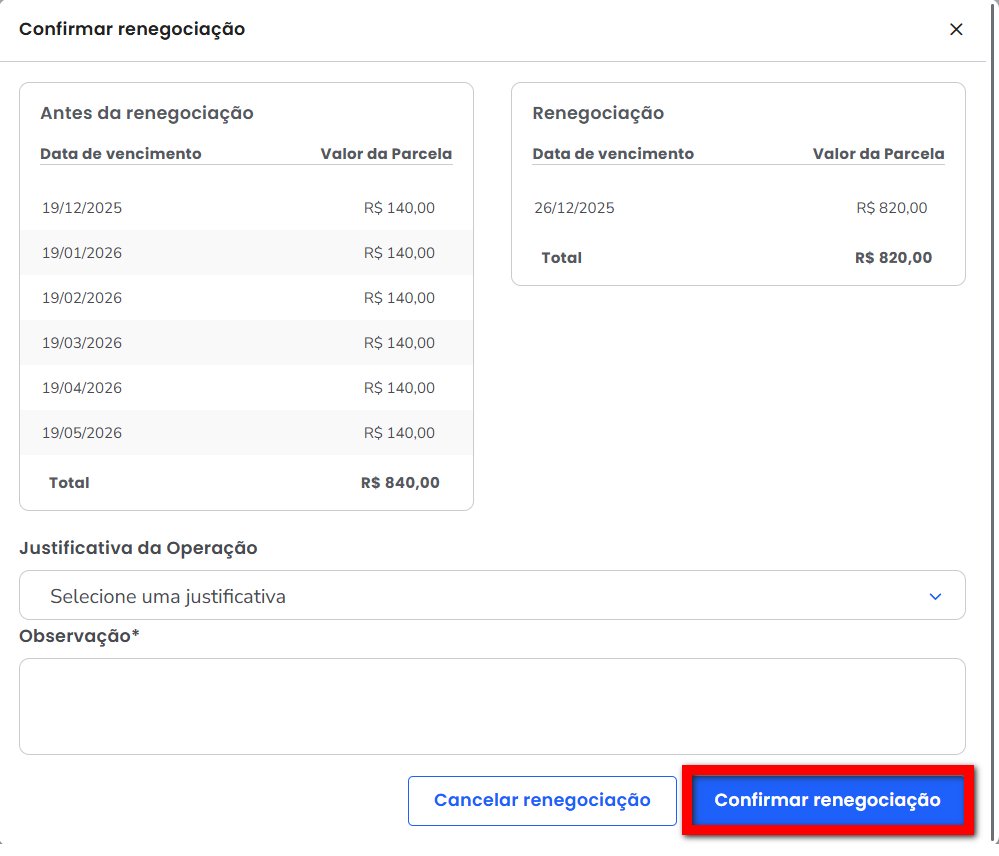
Task: Click the 'Observação*' field label
Action: tap(79, 635)
